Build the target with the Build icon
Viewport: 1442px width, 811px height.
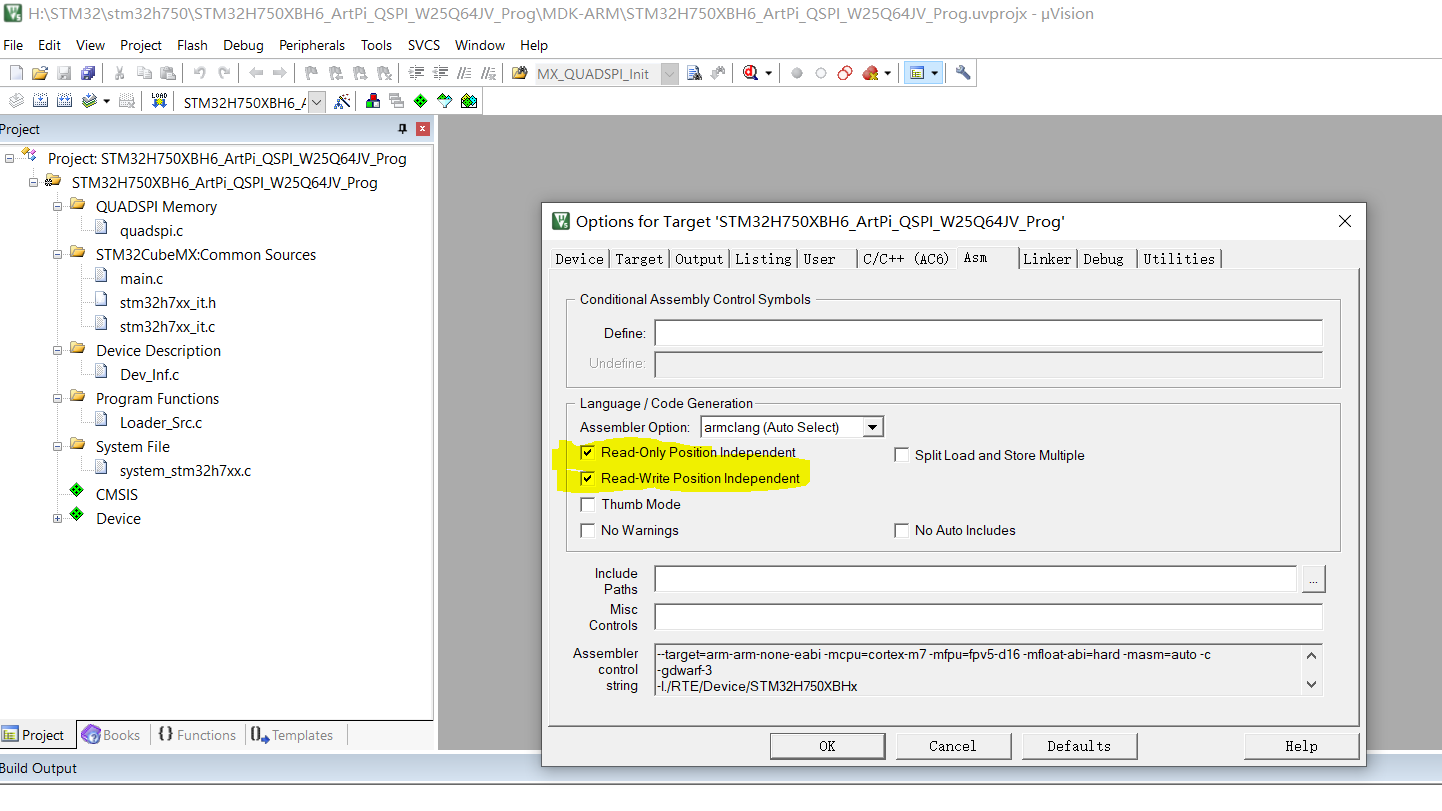[x=40, y=101]
